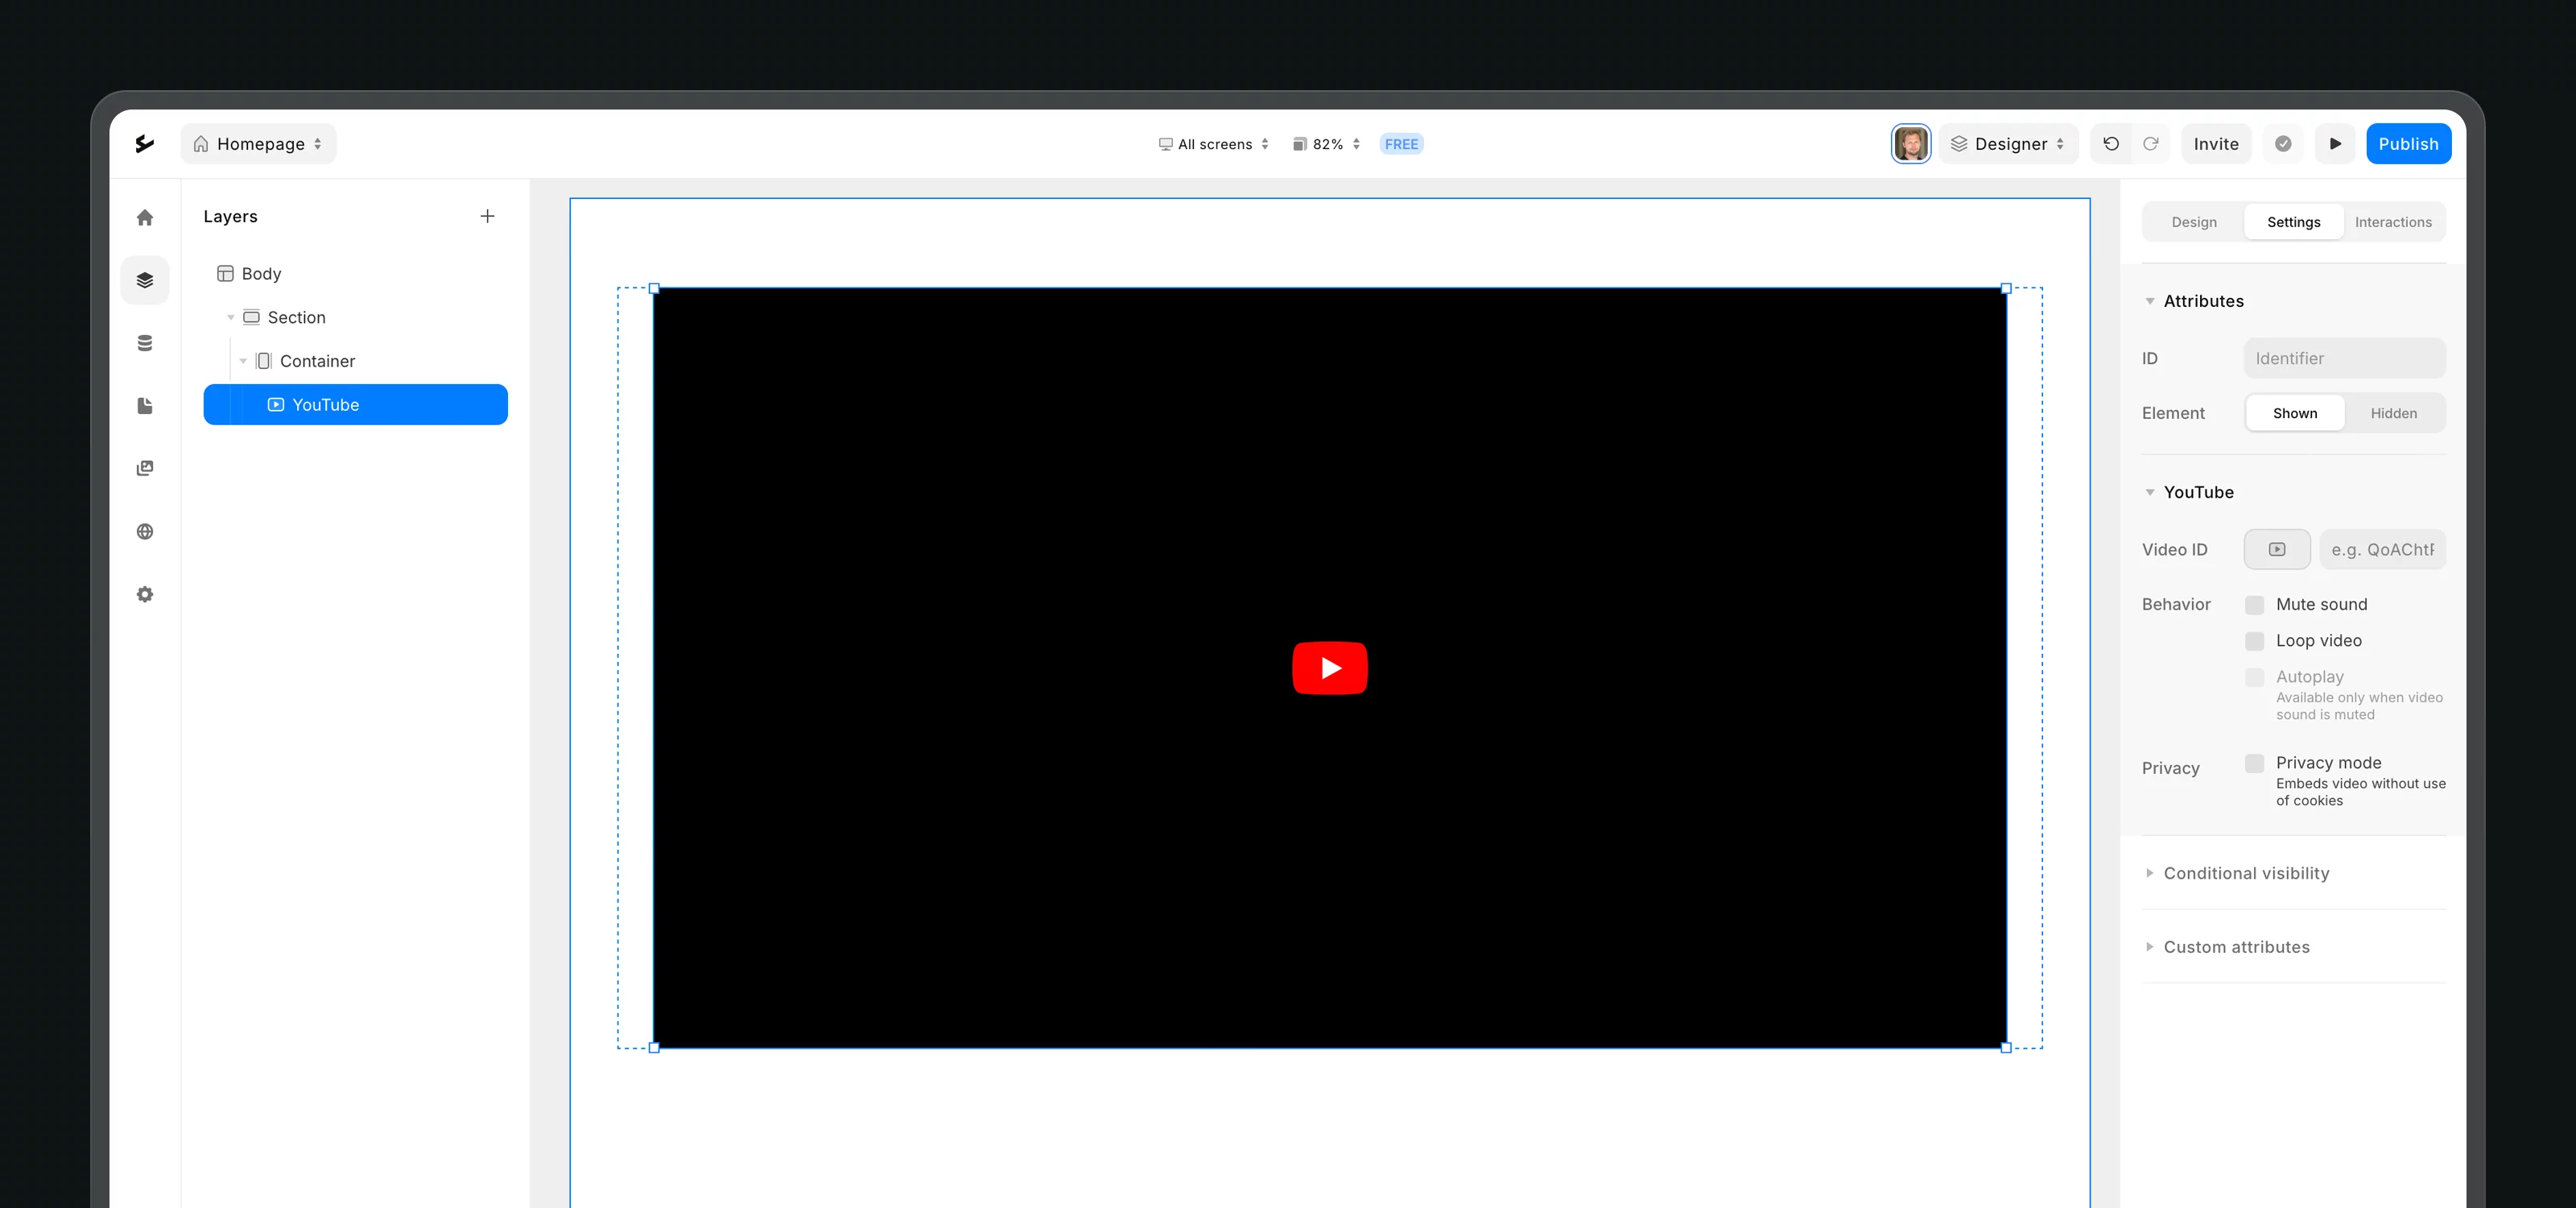Collapse the Container layer arrow
The width and height of the screenshot is (2576, 1208).
pos(243,361)
